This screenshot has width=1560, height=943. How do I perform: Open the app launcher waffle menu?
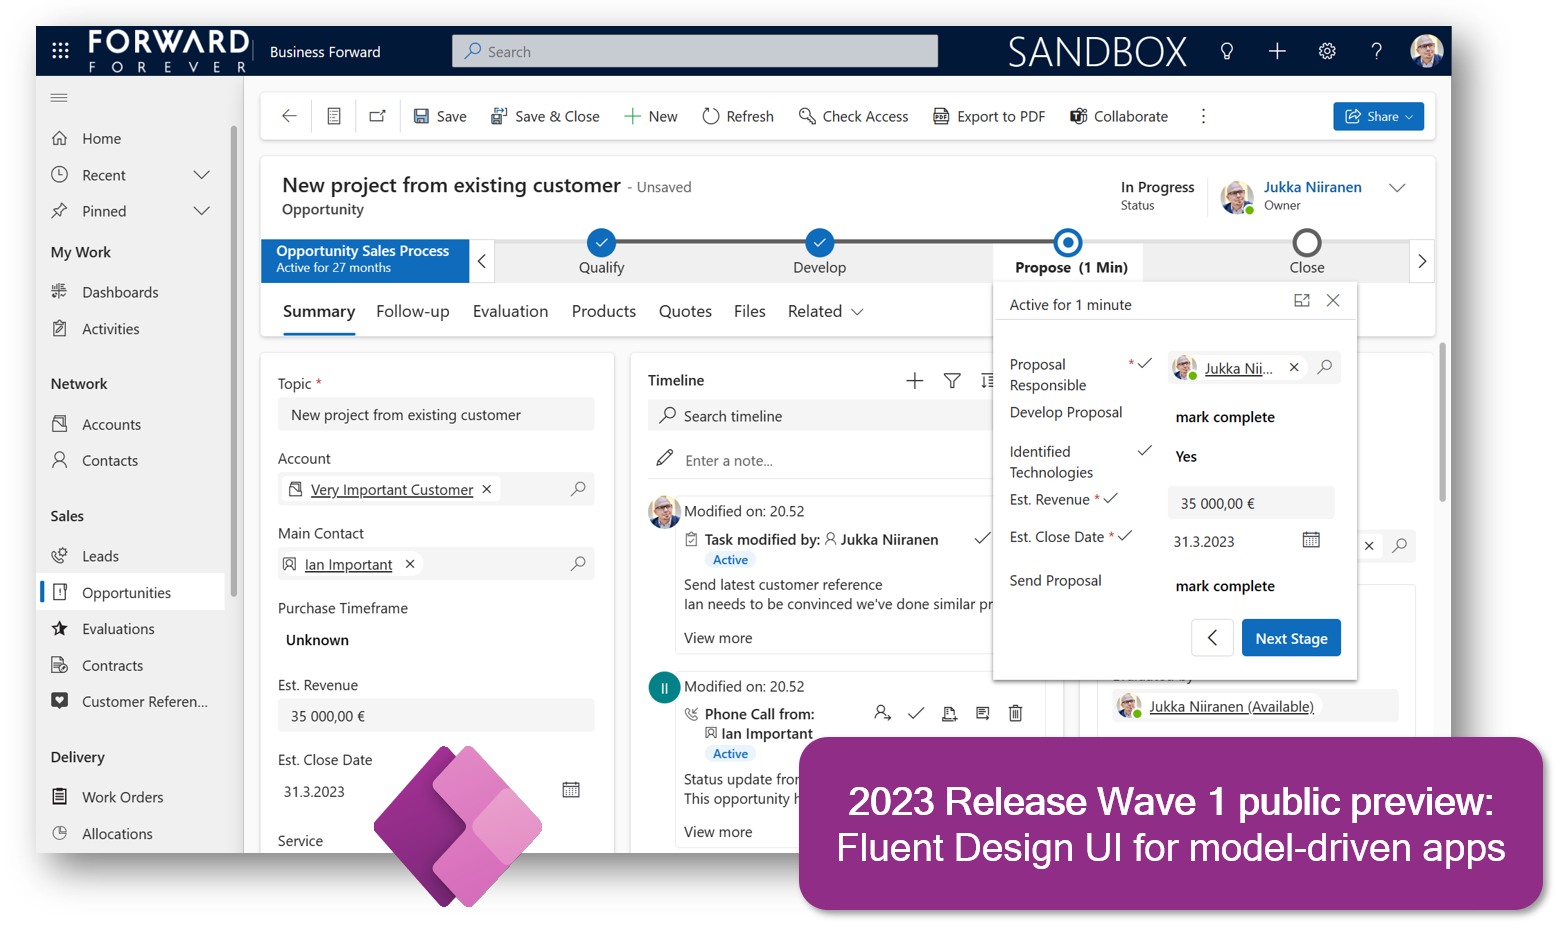(60, 50)
